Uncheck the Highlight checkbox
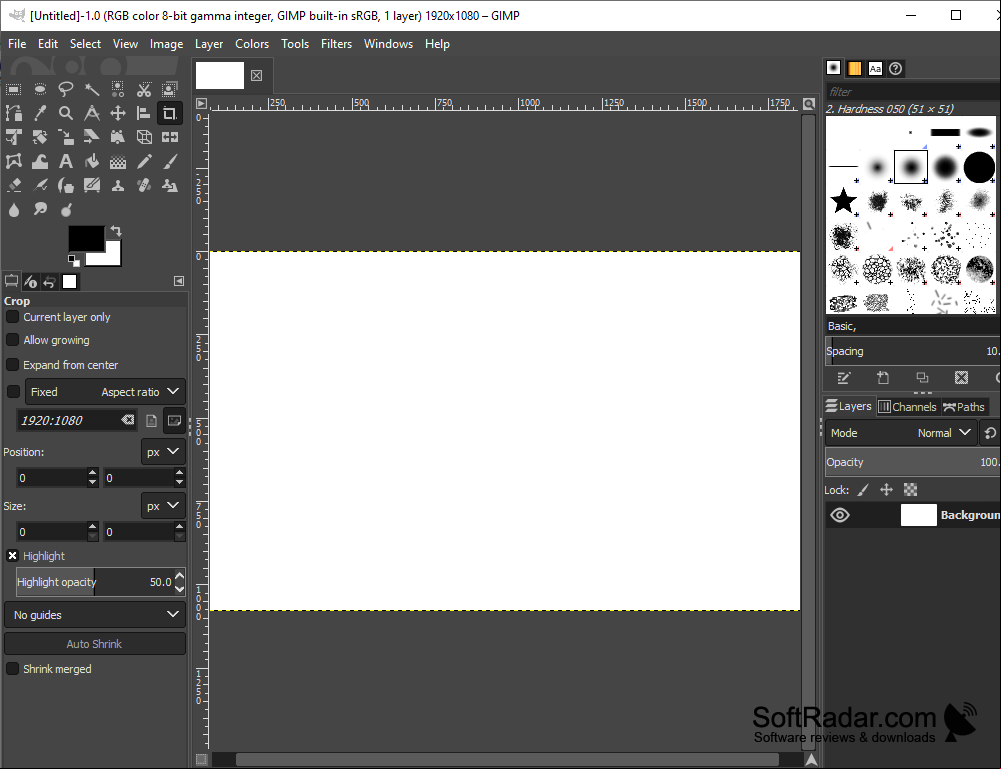 tap(12, 556)
